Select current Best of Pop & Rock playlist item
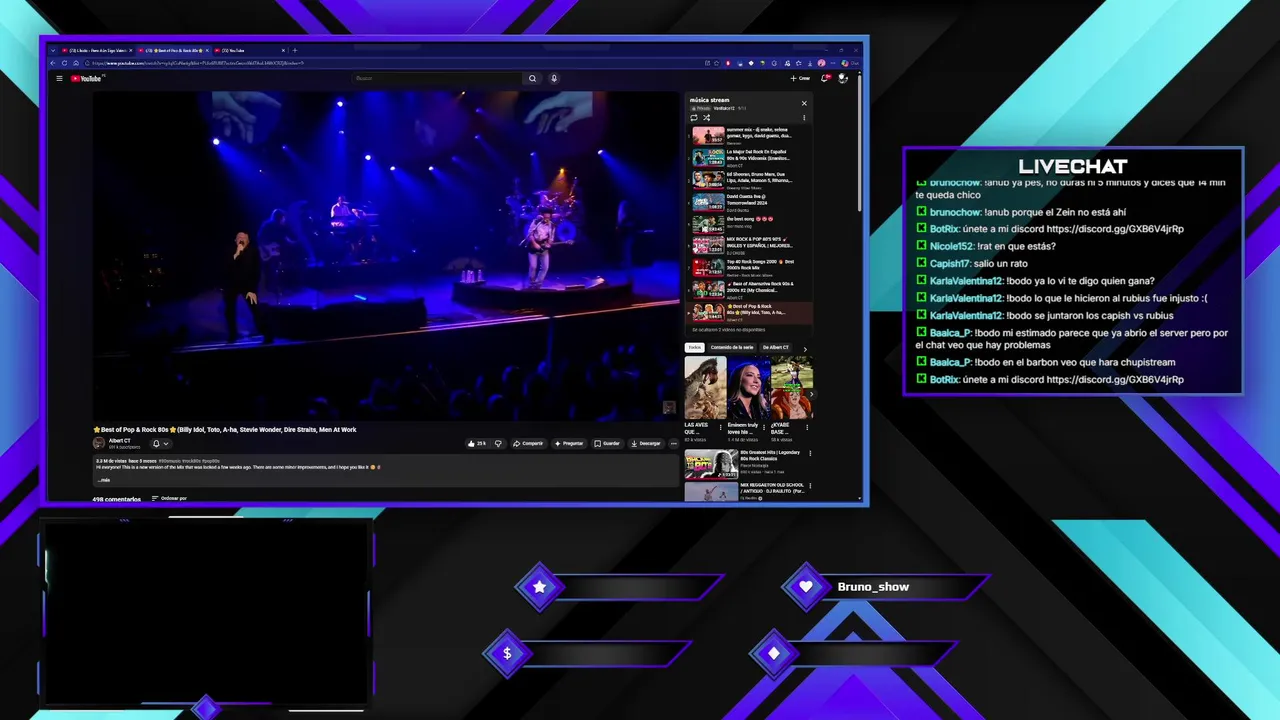 click(750, 311)
